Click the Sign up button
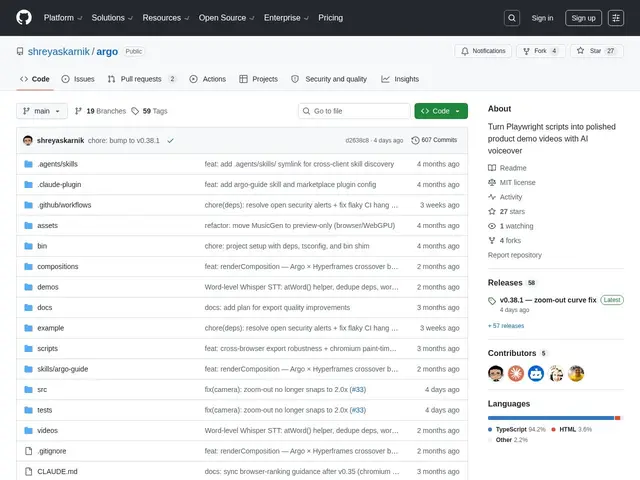The height and width of the screenshot is (480, 640). [583, 18]
